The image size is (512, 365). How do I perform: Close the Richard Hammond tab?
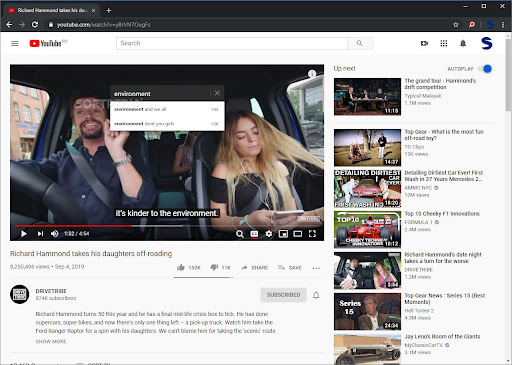tap(94, 10)
